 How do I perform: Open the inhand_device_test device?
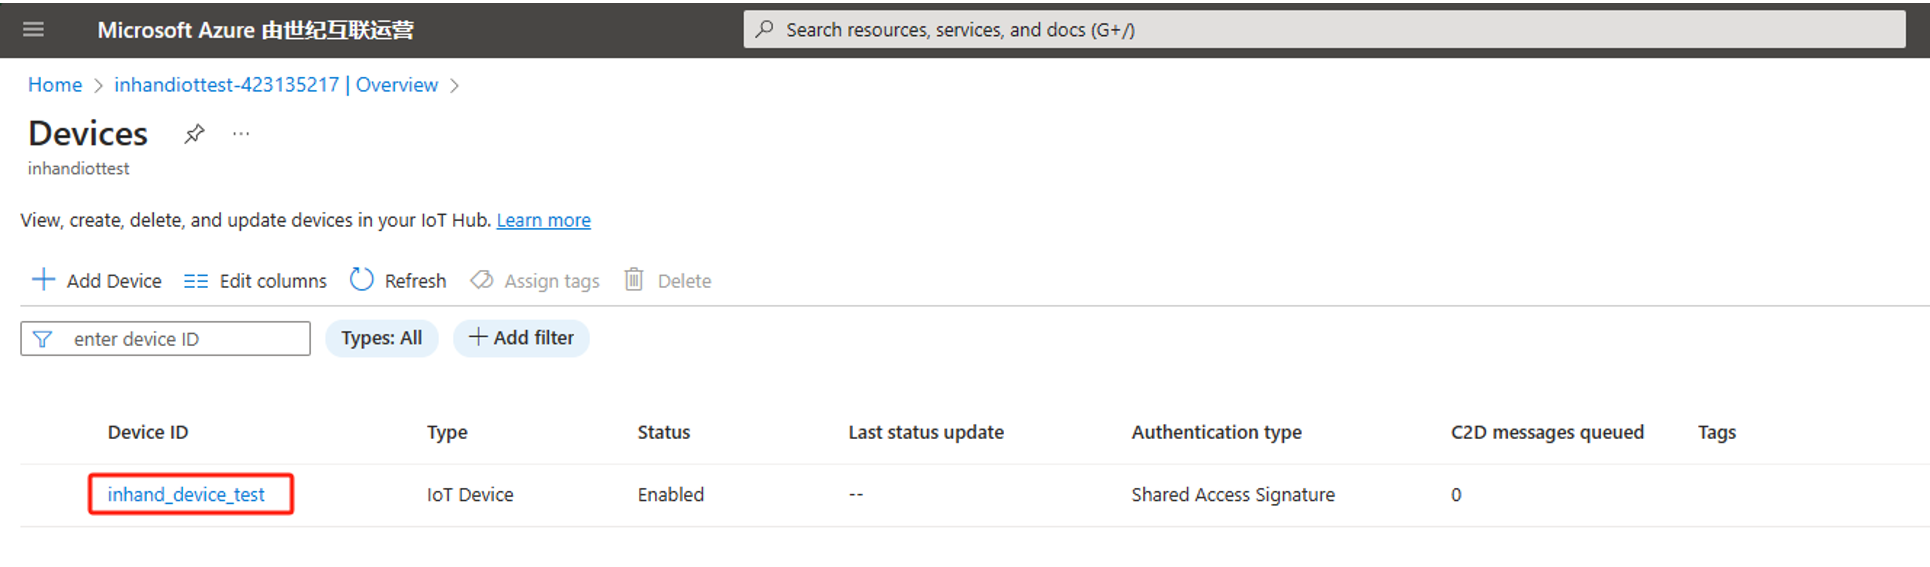186,494
